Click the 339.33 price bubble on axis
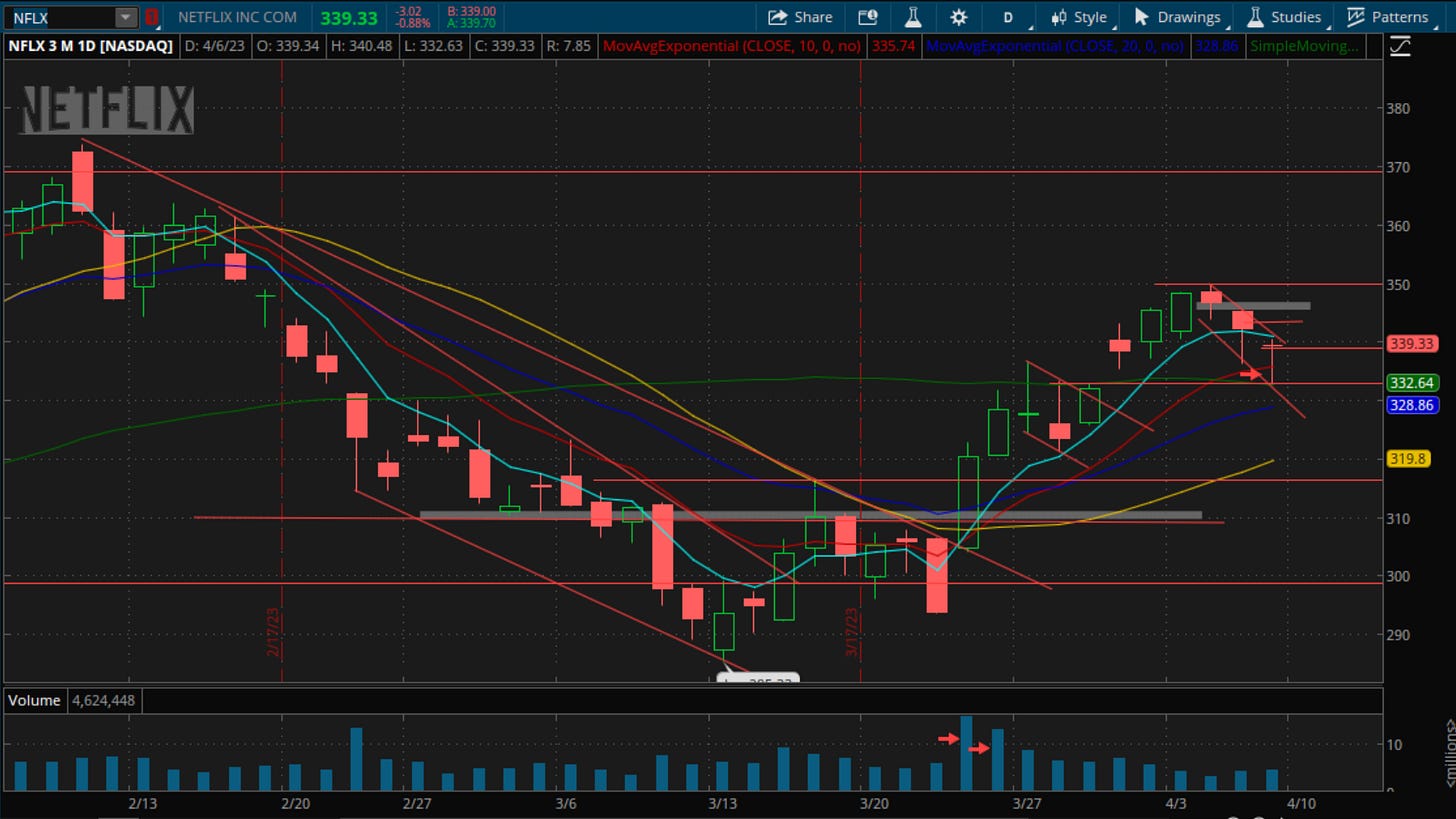This screenshot has width=1456, height=819. (1413, 343)
